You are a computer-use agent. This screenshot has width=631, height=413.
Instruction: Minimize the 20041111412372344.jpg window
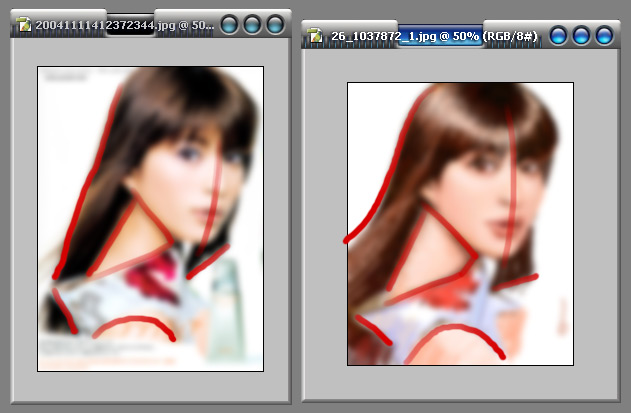click(x=230, y=25)
